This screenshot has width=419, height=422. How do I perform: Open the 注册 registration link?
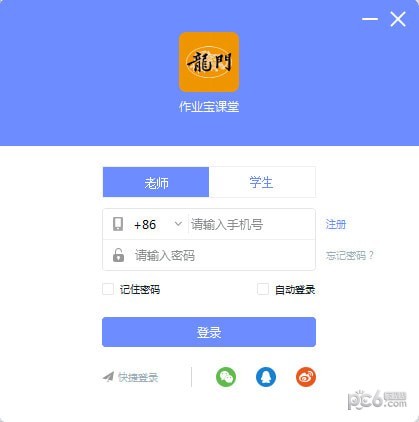336,224
